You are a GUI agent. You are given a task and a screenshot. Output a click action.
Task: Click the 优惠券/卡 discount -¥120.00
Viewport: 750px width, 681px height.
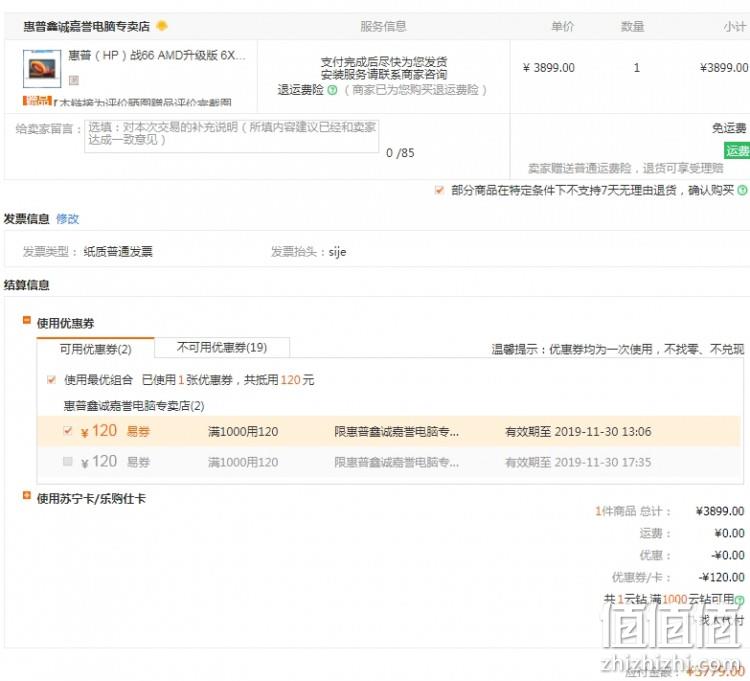[722, 577]
